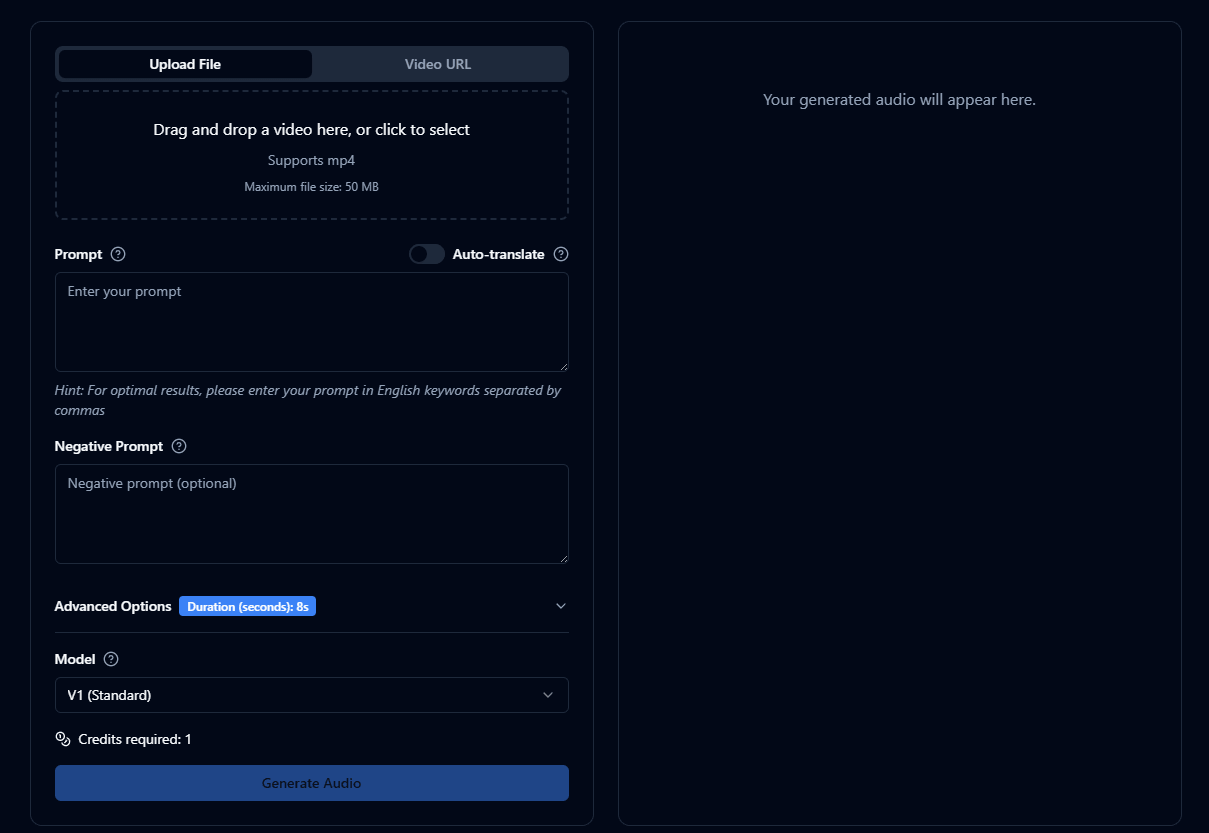Viewport: 1209px width, 833px height.
Task: Focus the Enter your prompt text field
Action: point(311,322)
